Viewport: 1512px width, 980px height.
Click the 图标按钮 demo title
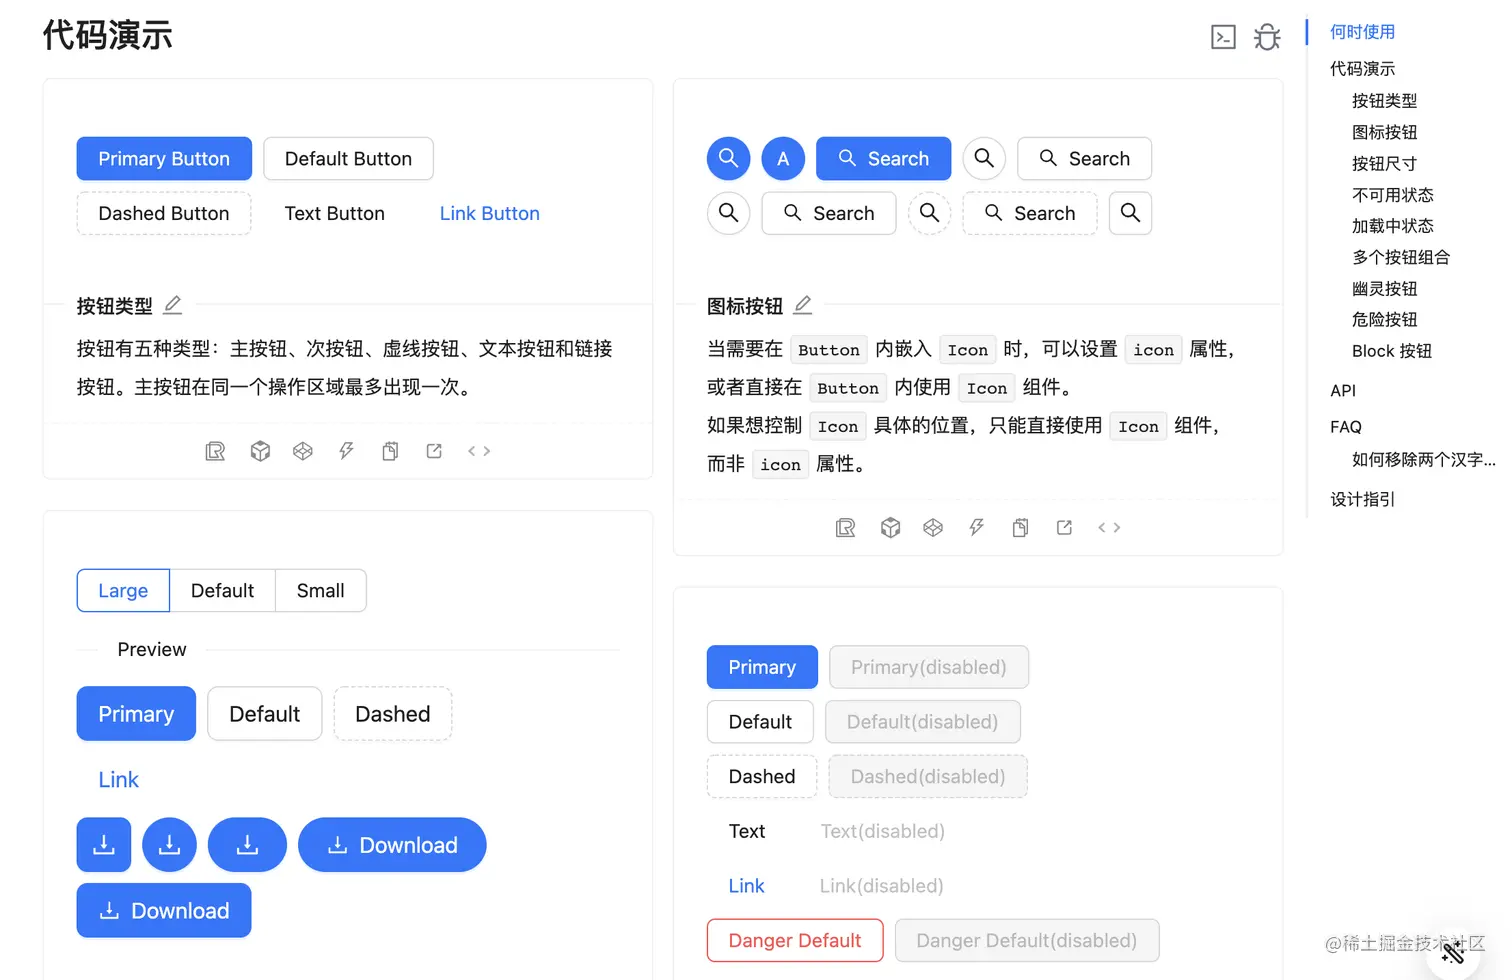[x=745, y=306]
